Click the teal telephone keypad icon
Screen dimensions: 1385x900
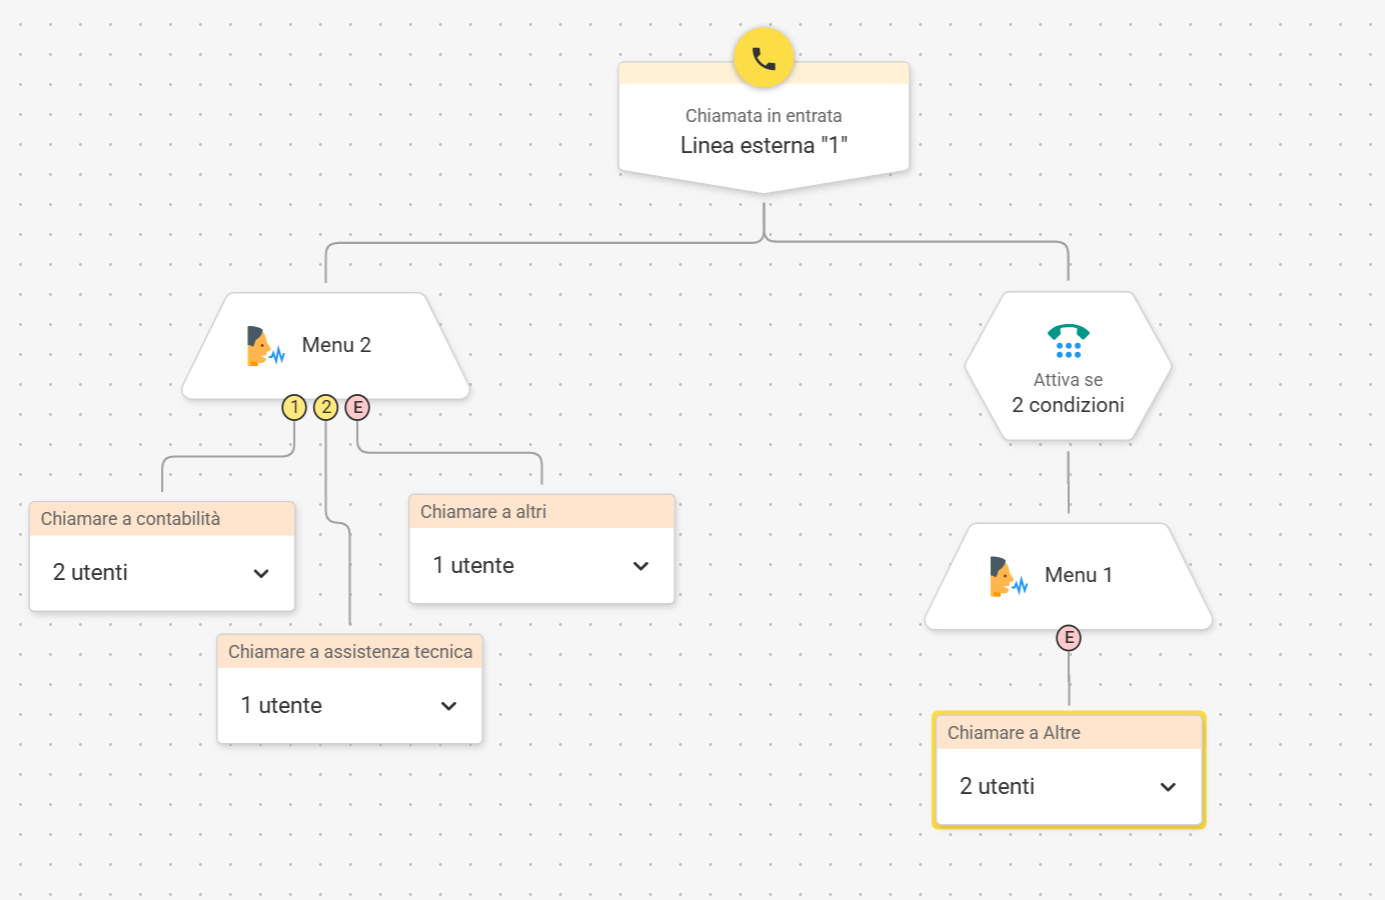[1068, 341]
